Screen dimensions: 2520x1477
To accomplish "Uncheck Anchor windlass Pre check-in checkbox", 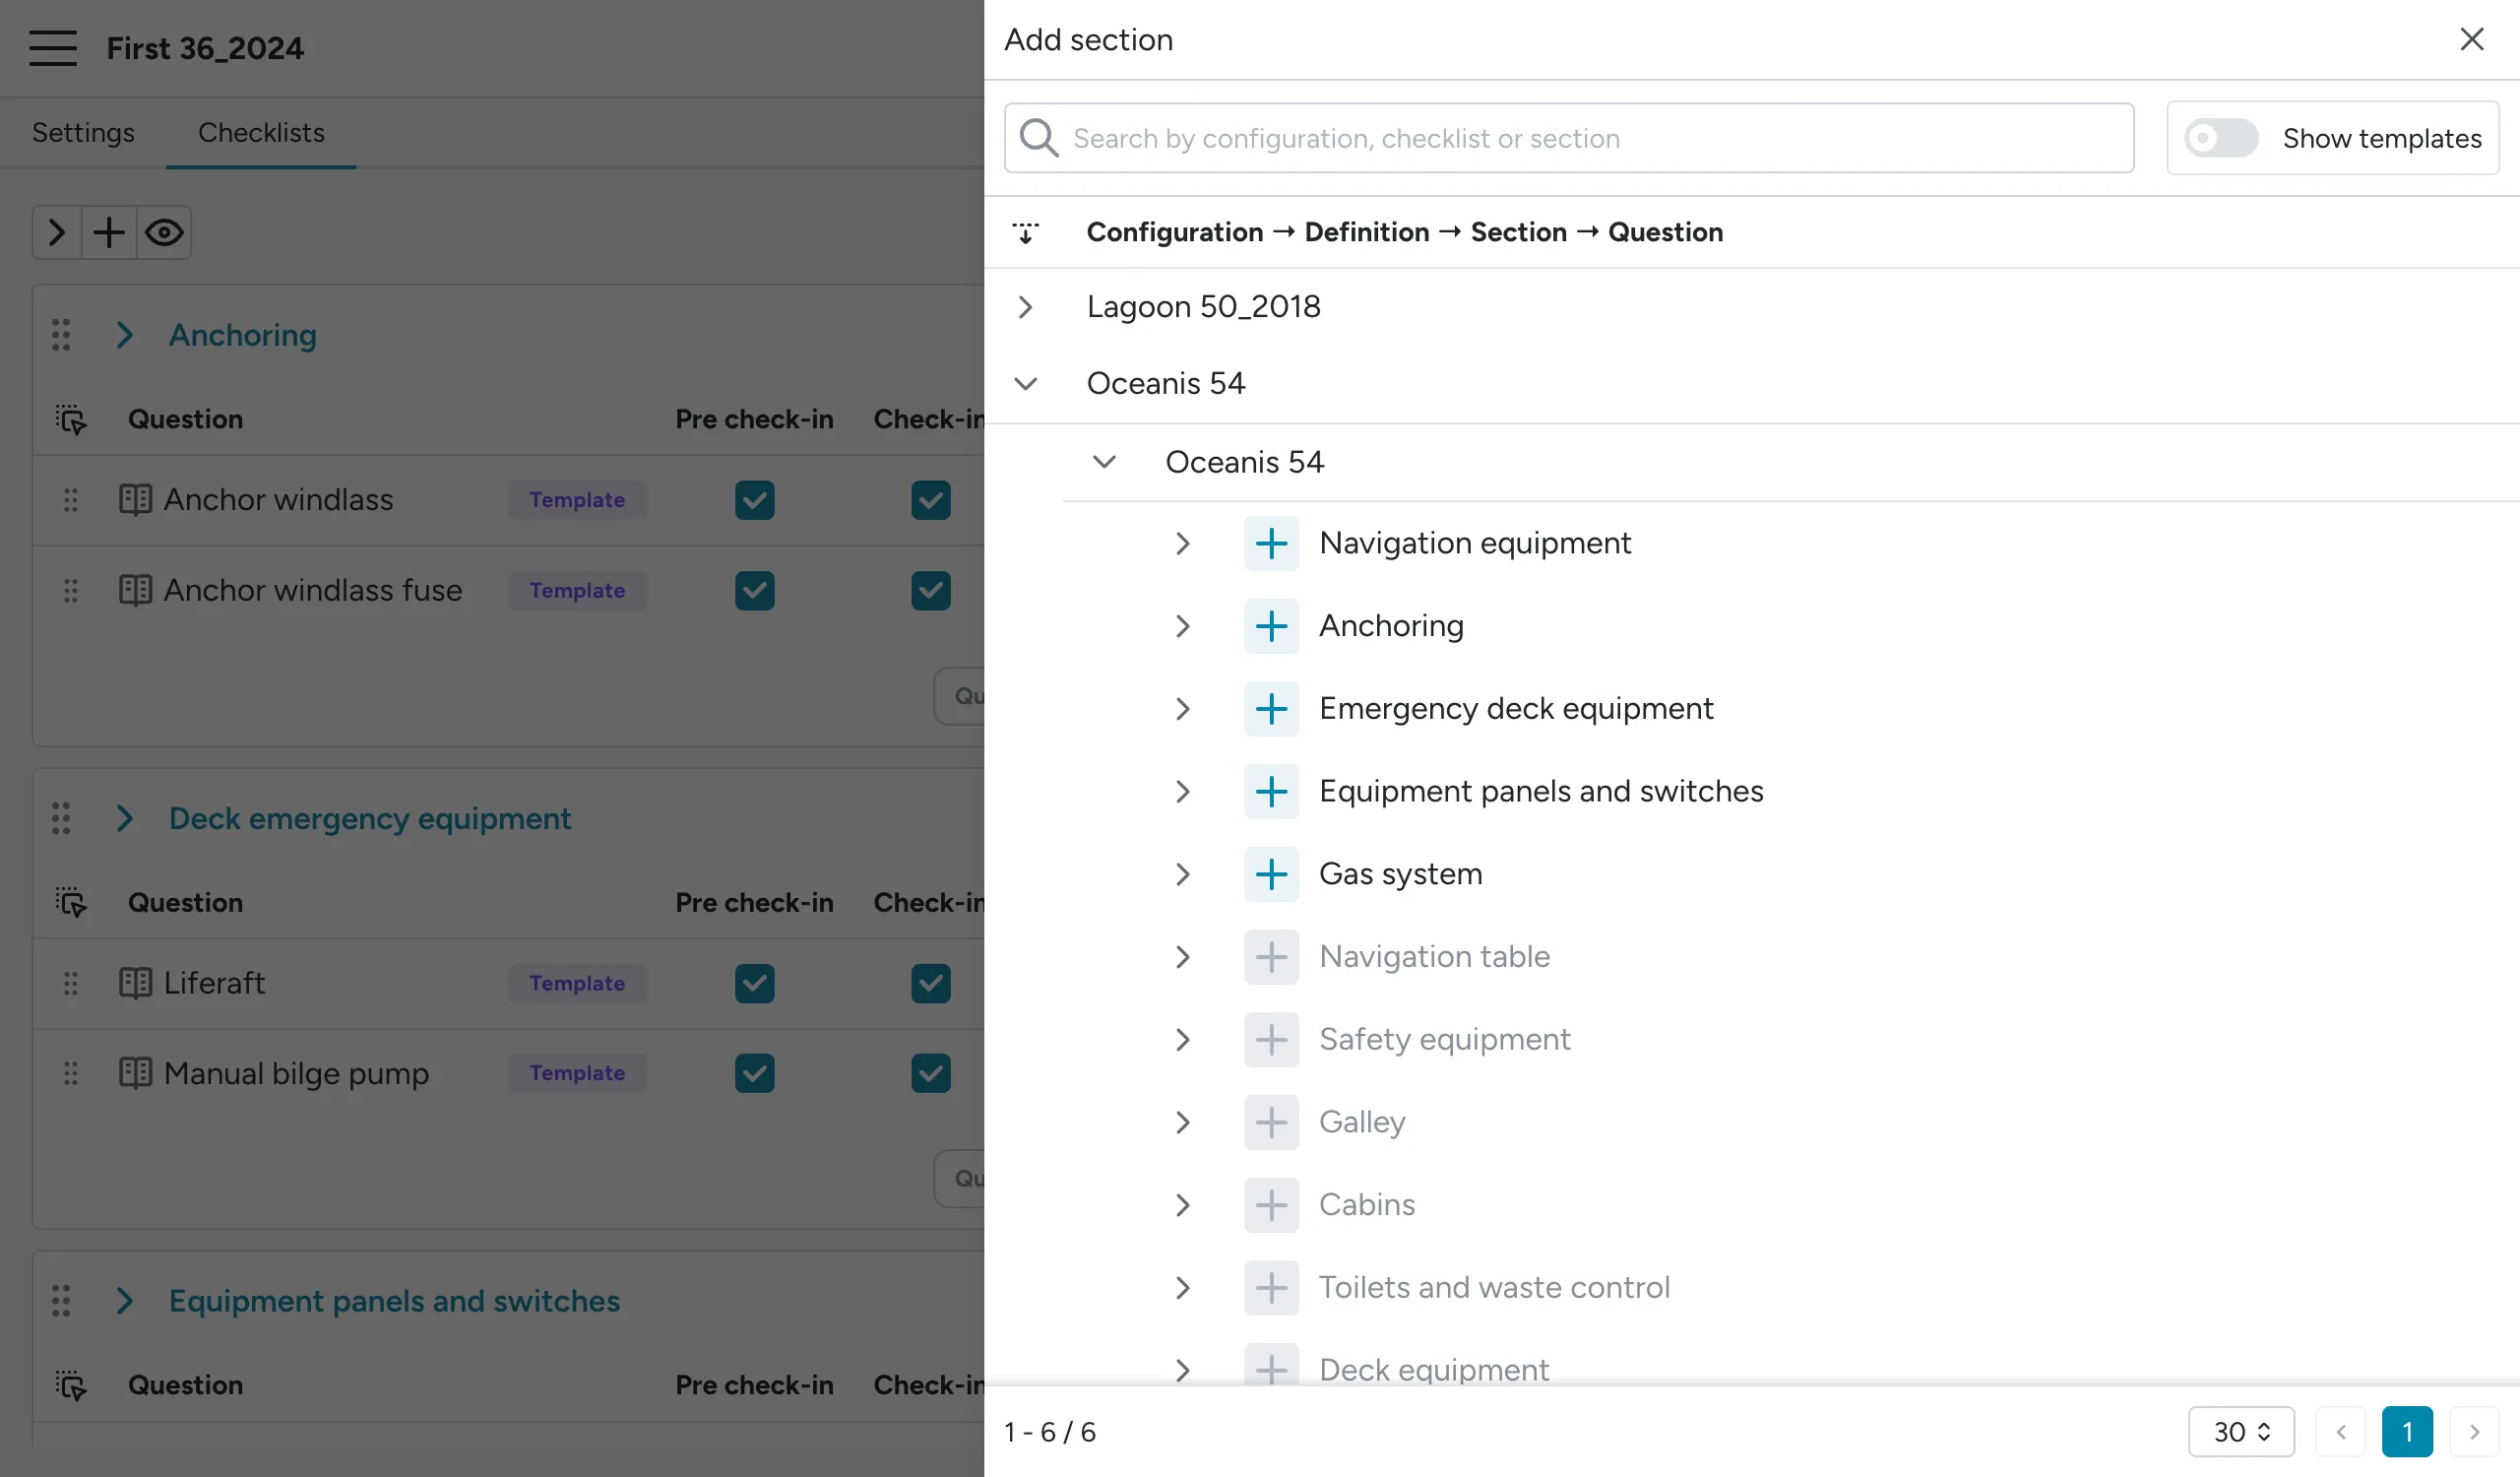I will coord(754,501).
